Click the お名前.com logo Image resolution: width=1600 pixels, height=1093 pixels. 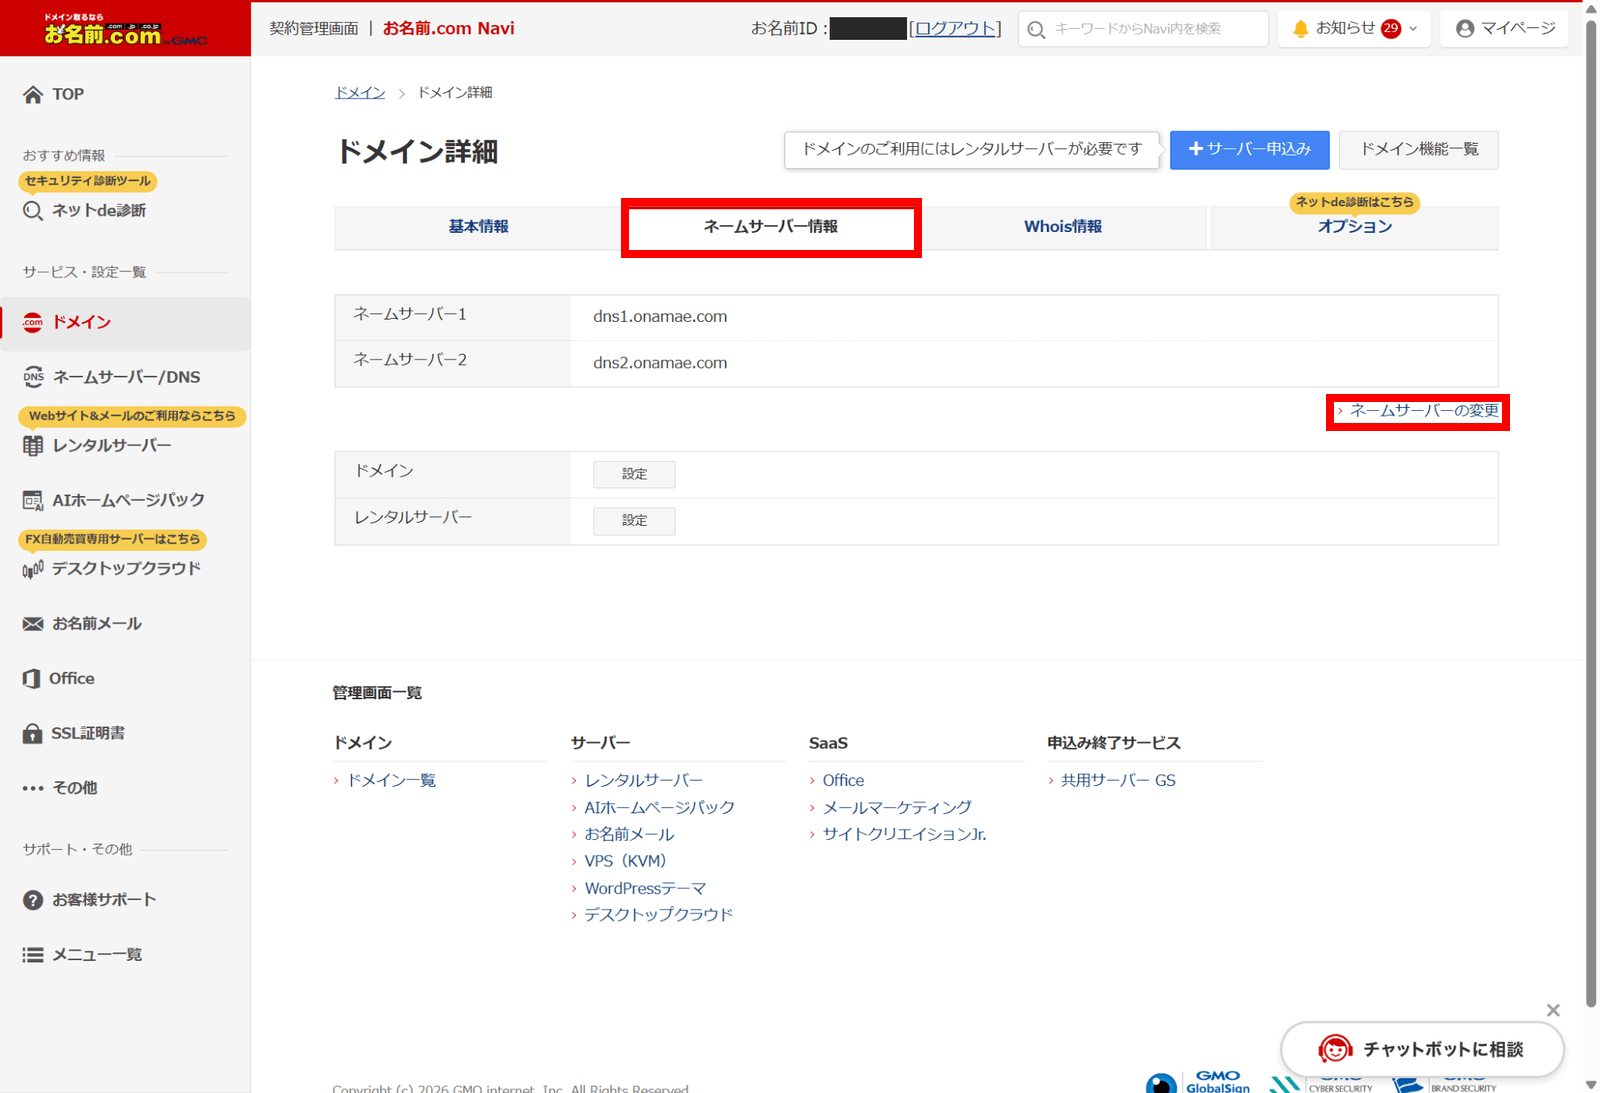[125, 30]
